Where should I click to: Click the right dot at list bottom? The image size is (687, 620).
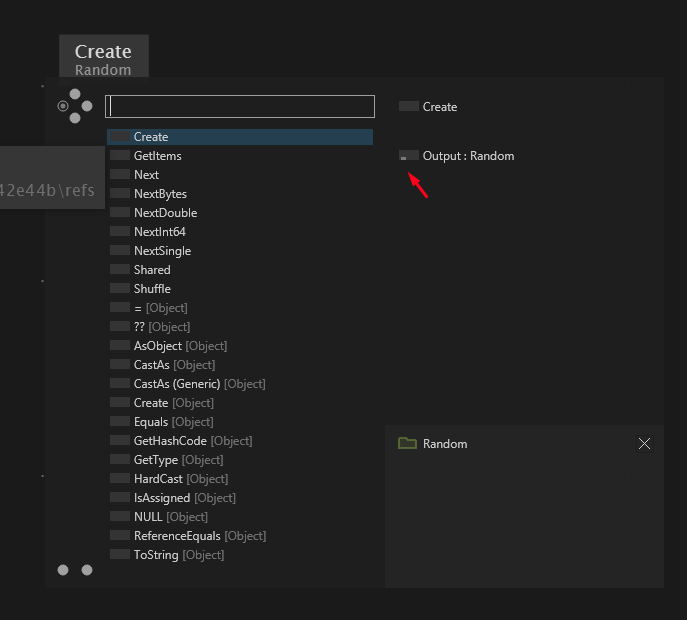tap(87, 570)
